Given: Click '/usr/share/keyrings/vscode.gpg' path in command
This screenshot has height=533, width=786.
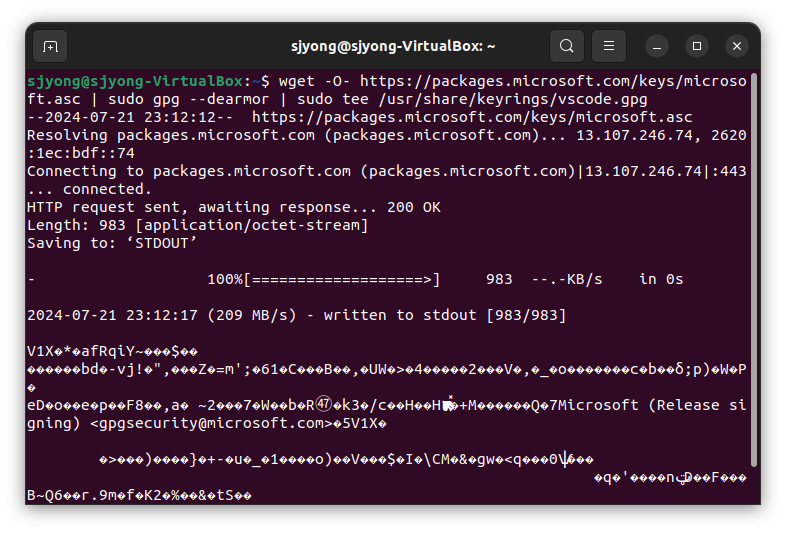Looking at the screenshot, I should [x=513, y=99].
